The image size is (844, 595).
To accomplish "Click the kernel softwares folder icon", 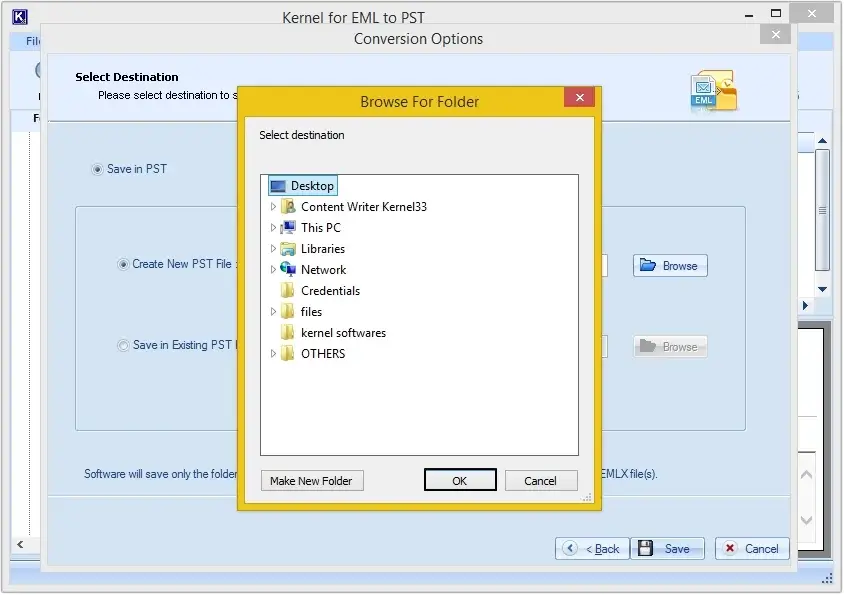I will 288,333.
